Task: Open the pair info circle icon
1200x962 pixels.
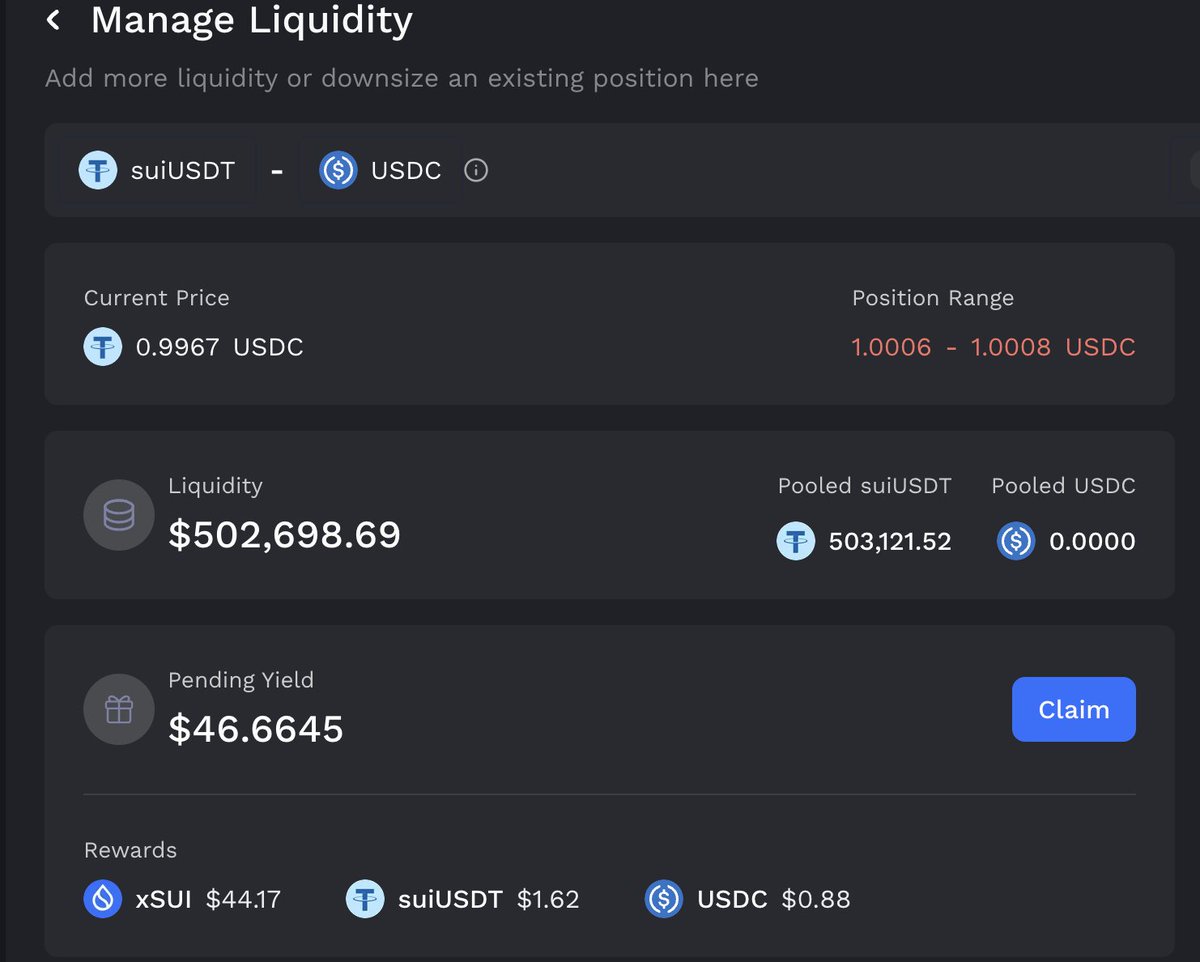Action: (476, 171)
